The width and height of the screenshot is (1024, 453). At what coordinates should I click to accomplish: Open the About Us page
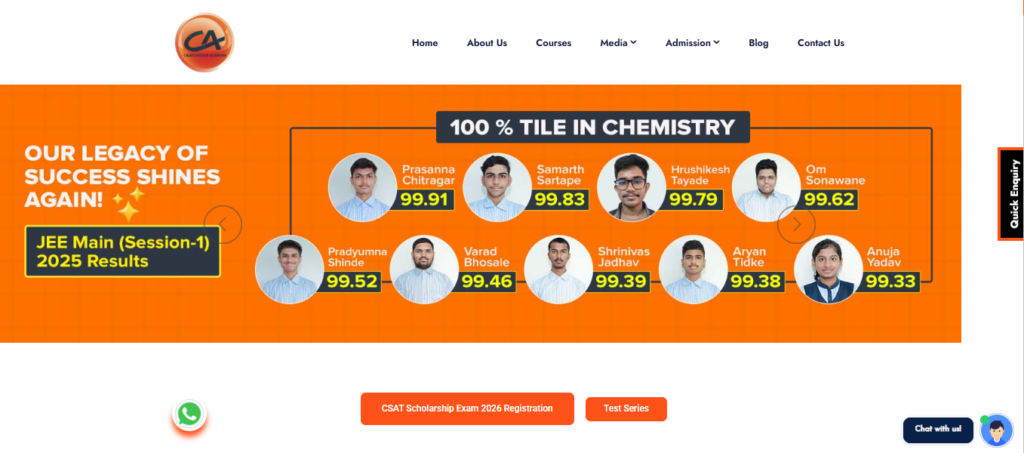coord(487,42)
